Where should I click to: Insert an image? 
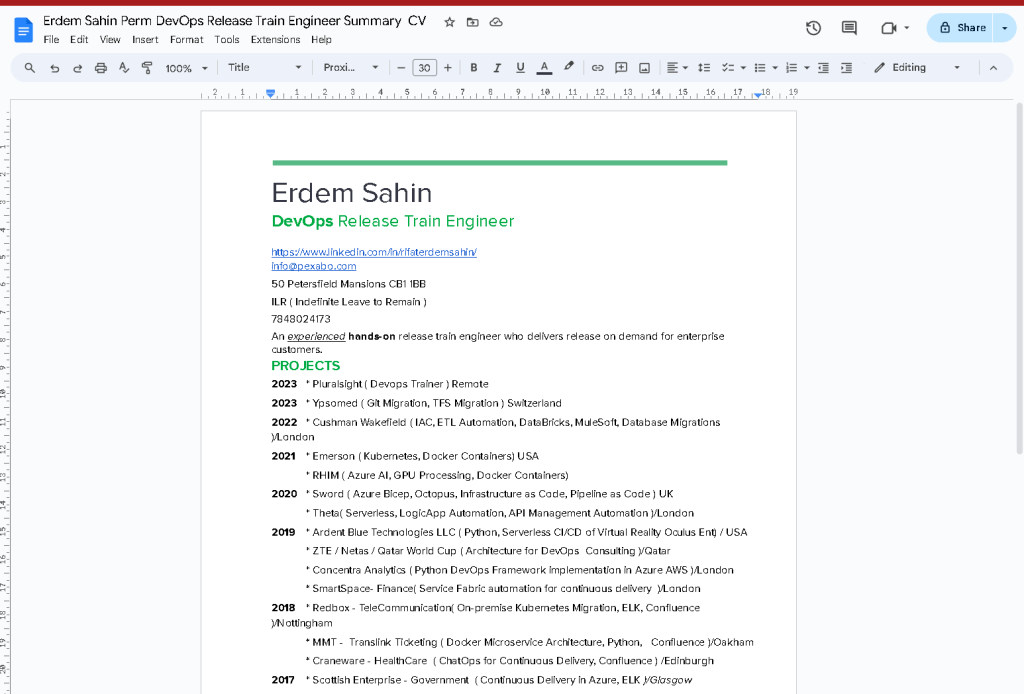(645, 68)
